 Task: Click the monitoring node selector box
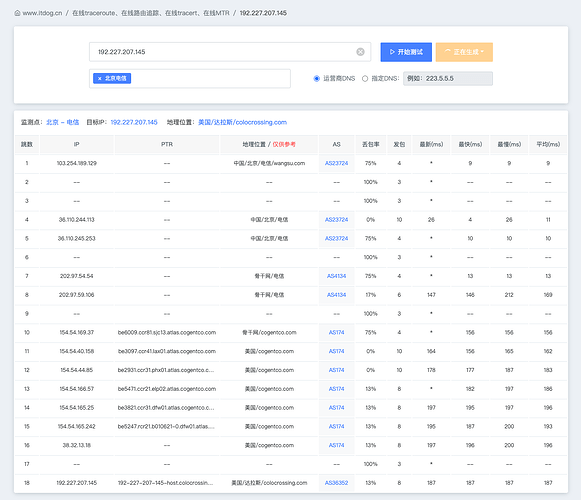[x=190, y=79]
